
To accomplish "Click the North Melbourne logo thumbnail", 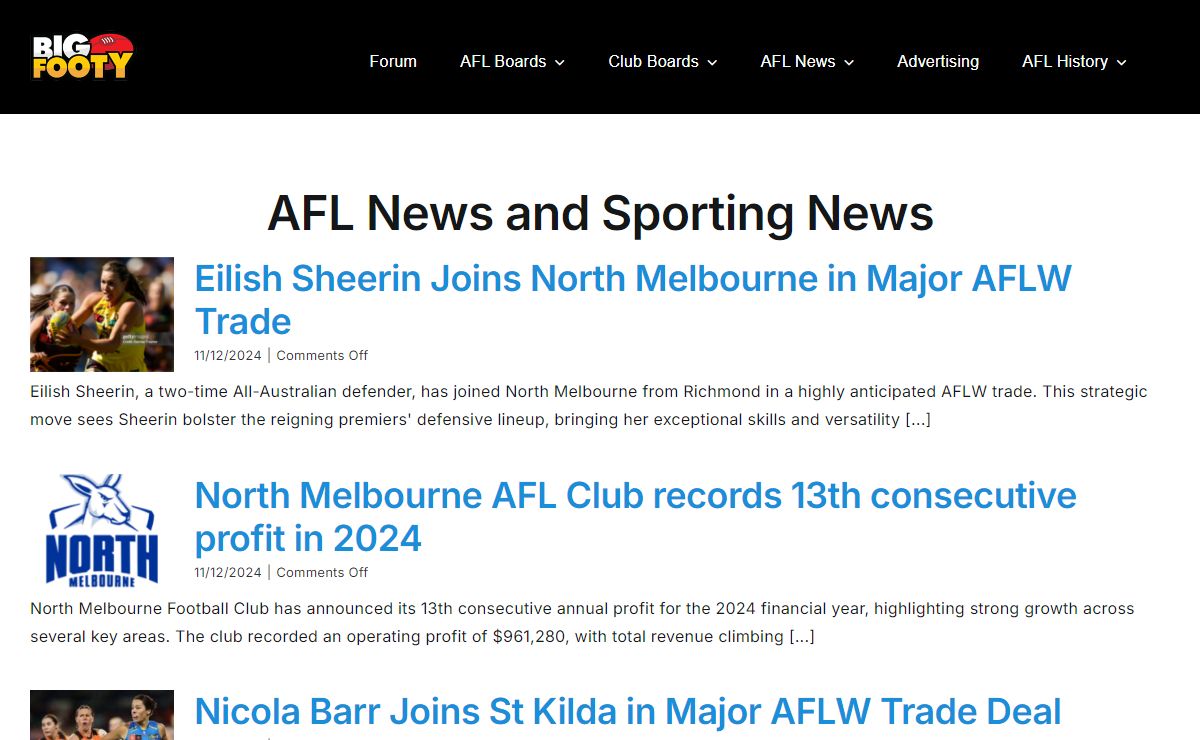I will [102, 532].
